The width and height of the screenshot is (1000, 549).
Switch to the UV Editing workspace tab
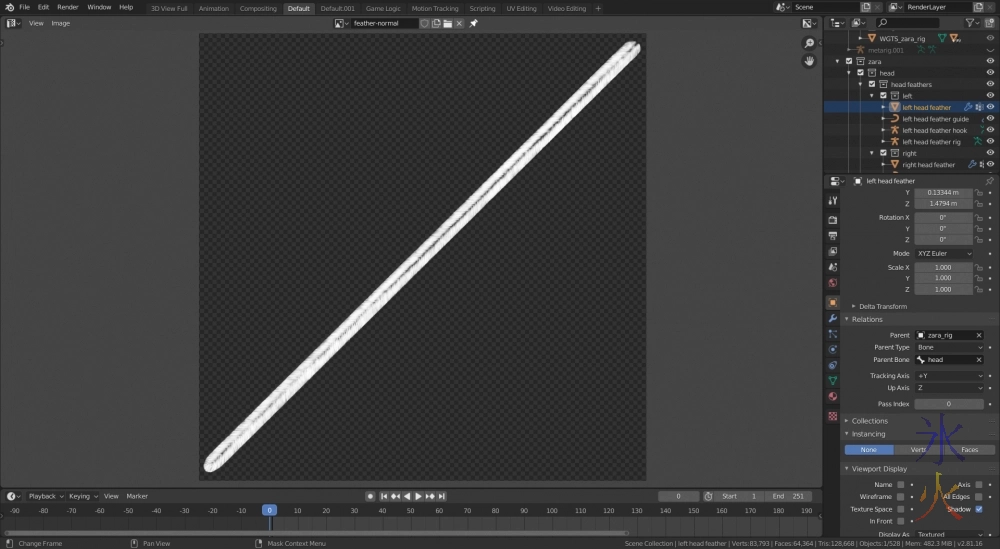pyautogui.click(x=521, y=8)
